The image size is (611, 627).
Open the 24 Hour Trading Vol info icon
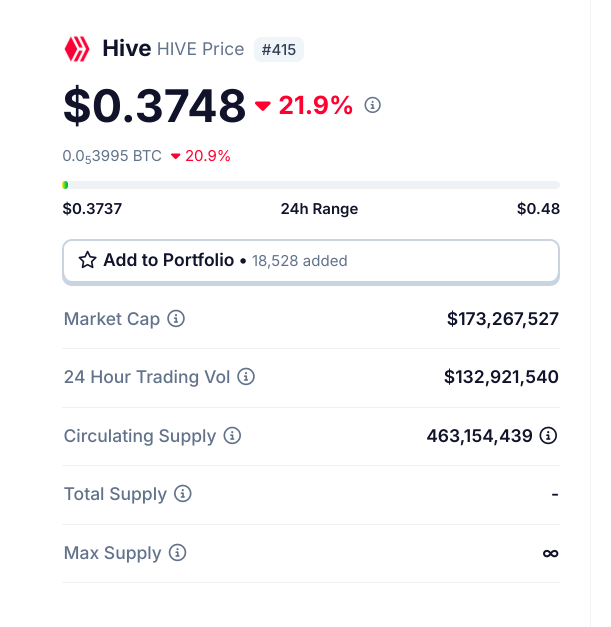[246, 377]
